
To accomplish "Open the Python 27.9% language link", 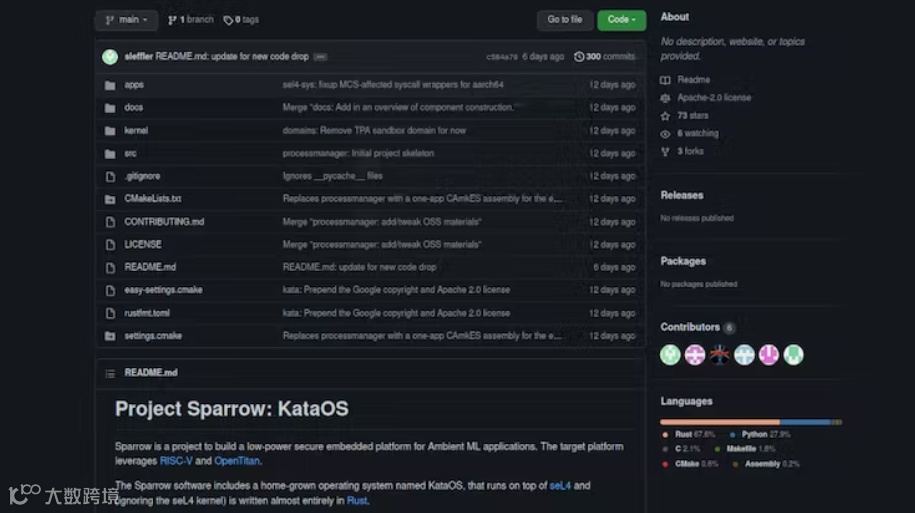I will point(759,435).
